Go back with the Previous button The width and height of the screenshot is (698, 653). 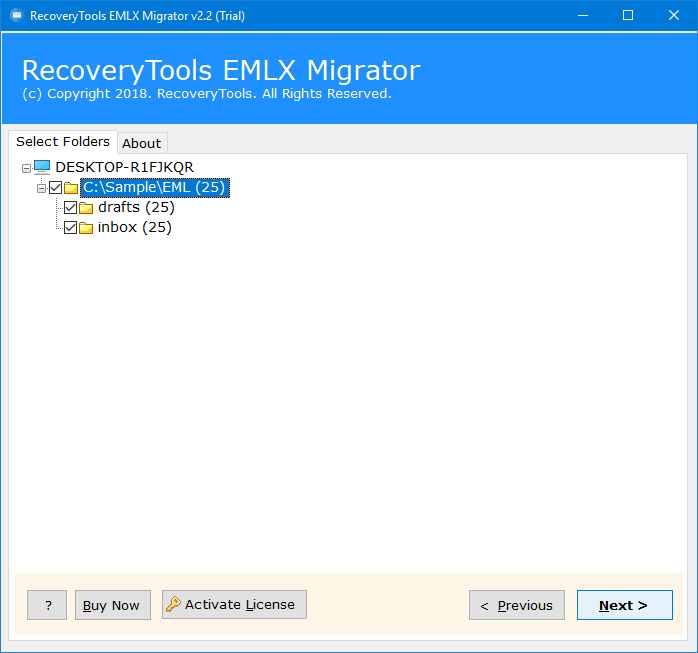pyautogui.click(x=517, y=605)
